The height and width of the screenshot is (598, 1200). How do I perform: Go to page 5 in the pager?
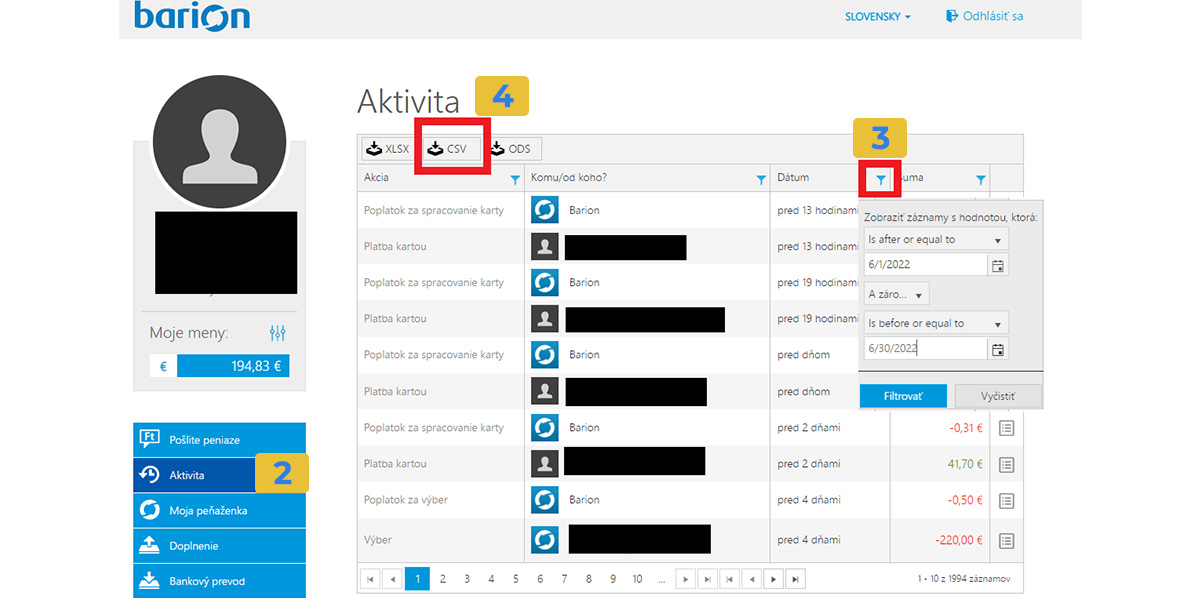click(516, 579)
